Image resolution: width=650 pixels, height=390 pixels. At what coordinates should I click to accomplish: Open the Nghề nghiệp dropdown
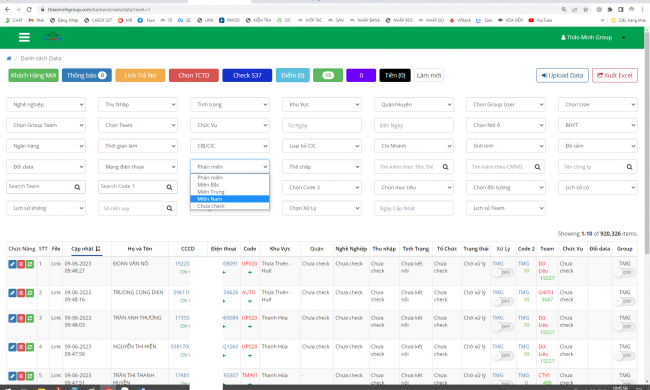pyautogui.click(x=46, y=104)
